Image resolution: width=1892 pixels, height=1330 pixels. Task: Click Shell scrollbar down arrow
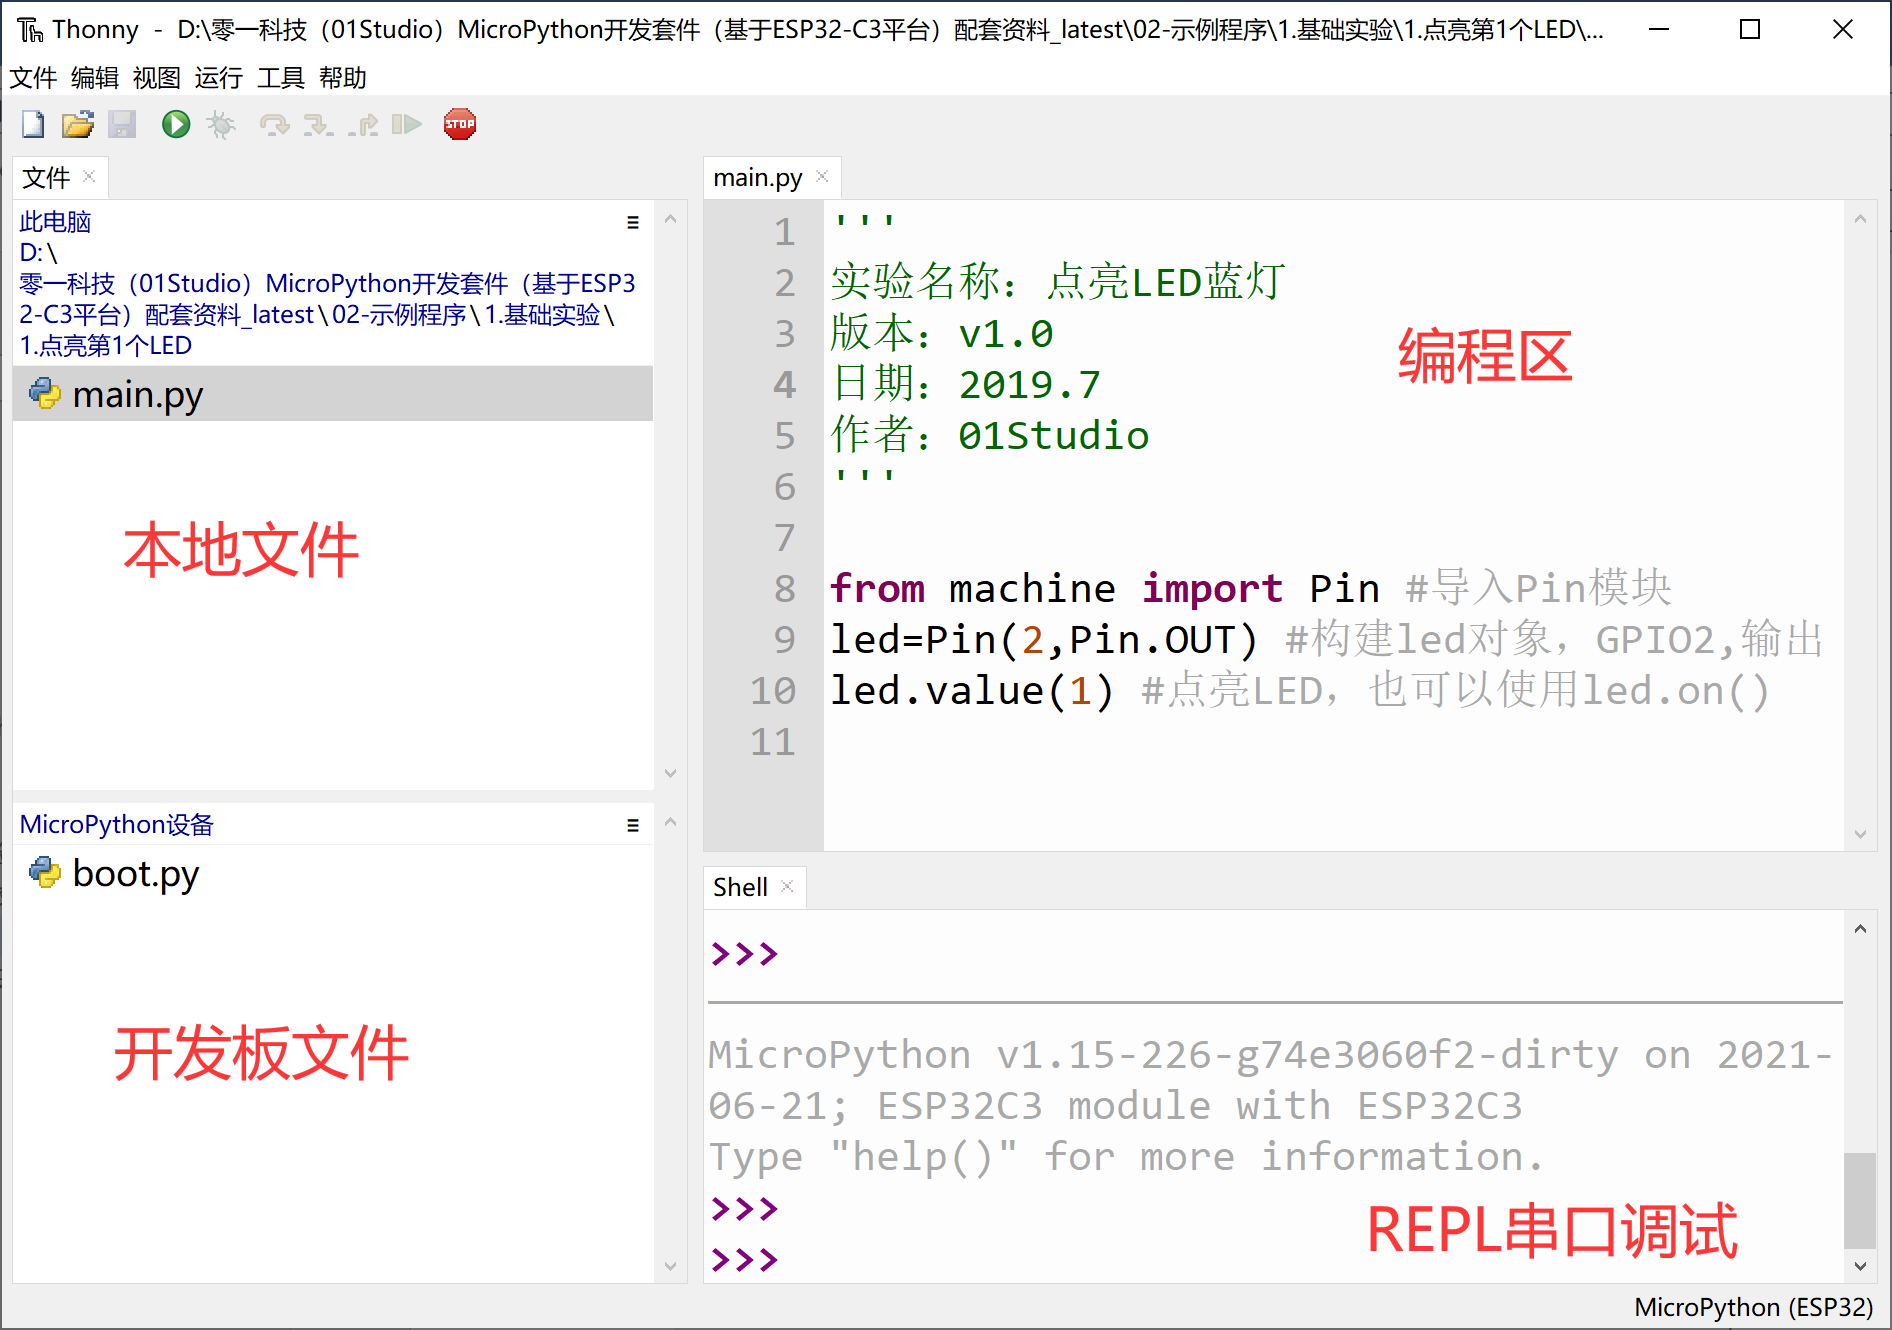click(x=1860, y=1265)
